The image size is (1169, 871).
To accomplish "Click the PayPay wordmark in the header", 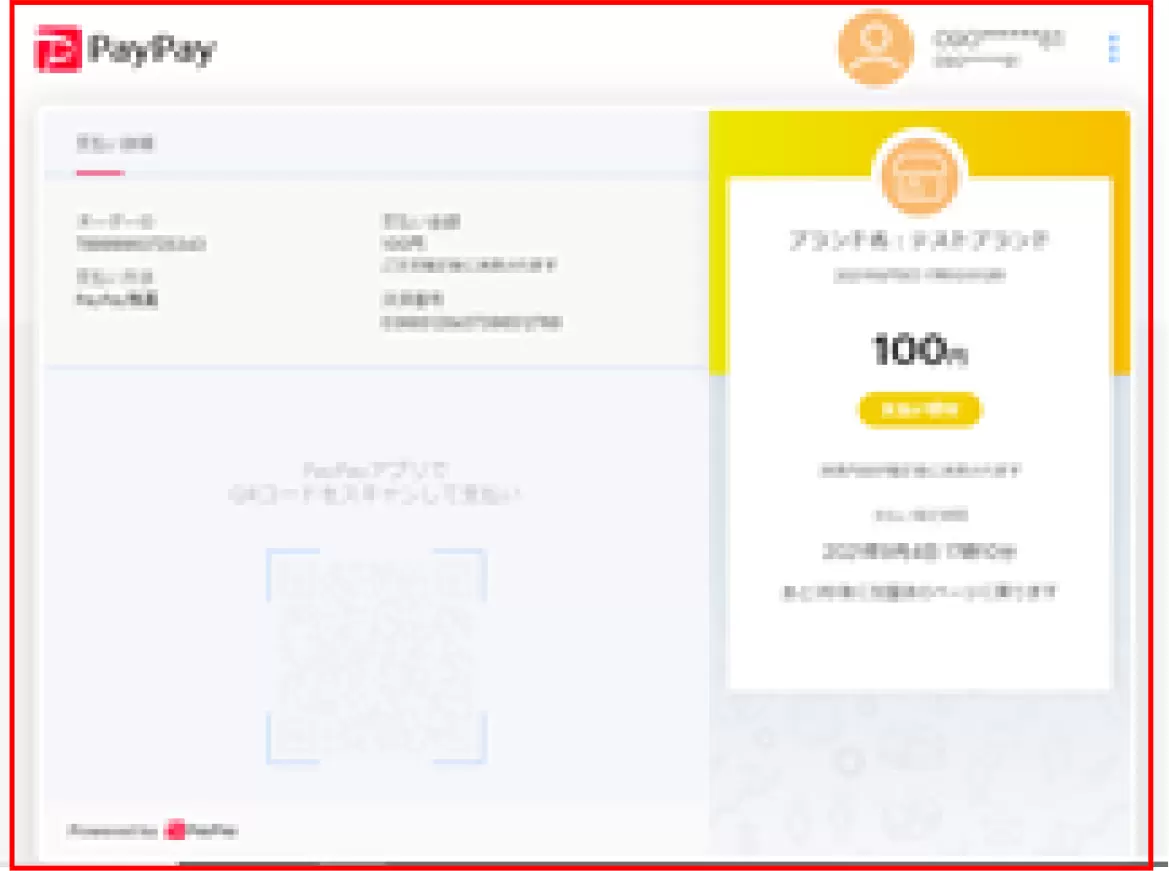I will [x=151, y=50].
